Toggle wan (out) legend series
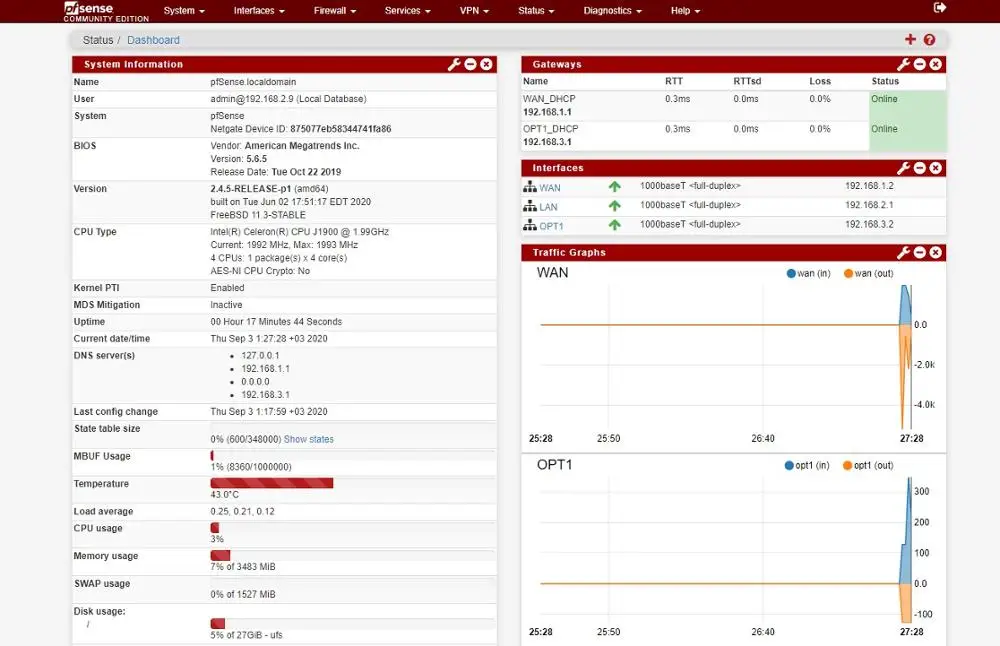The image size is (1000, 646). [x=868, y=274]
